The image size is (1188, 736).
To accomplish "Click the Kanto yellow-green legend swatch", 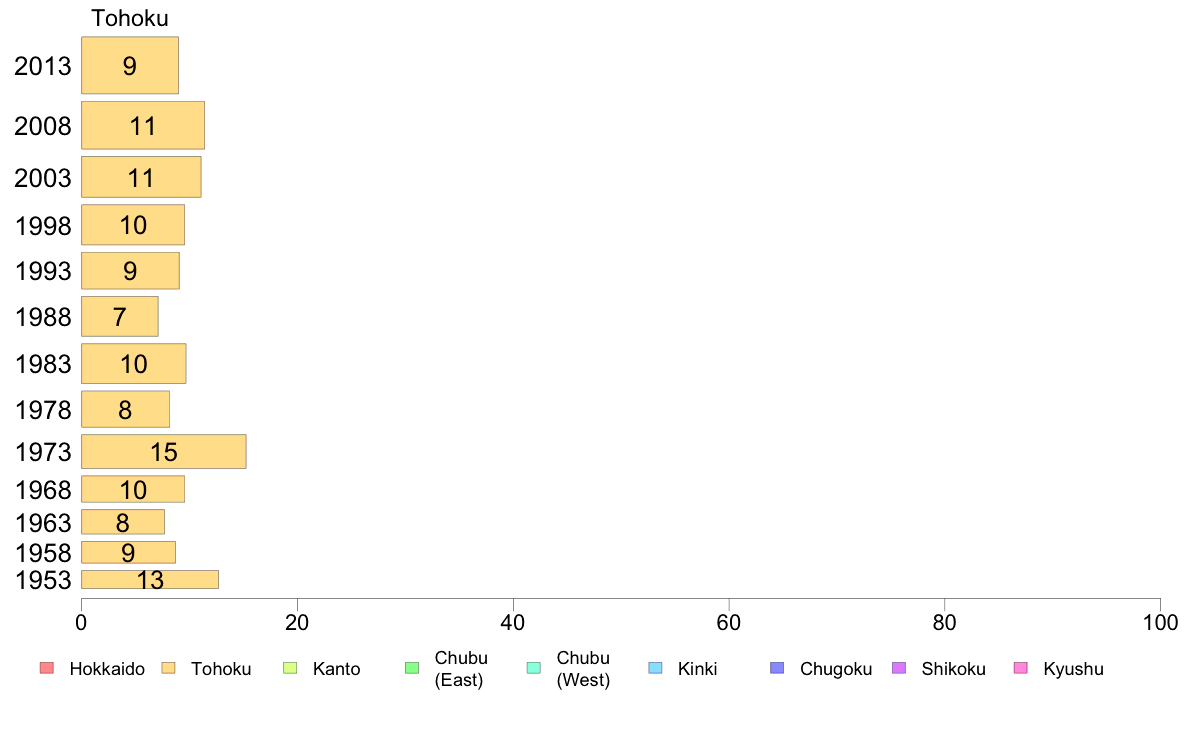I will coord(290,668).
